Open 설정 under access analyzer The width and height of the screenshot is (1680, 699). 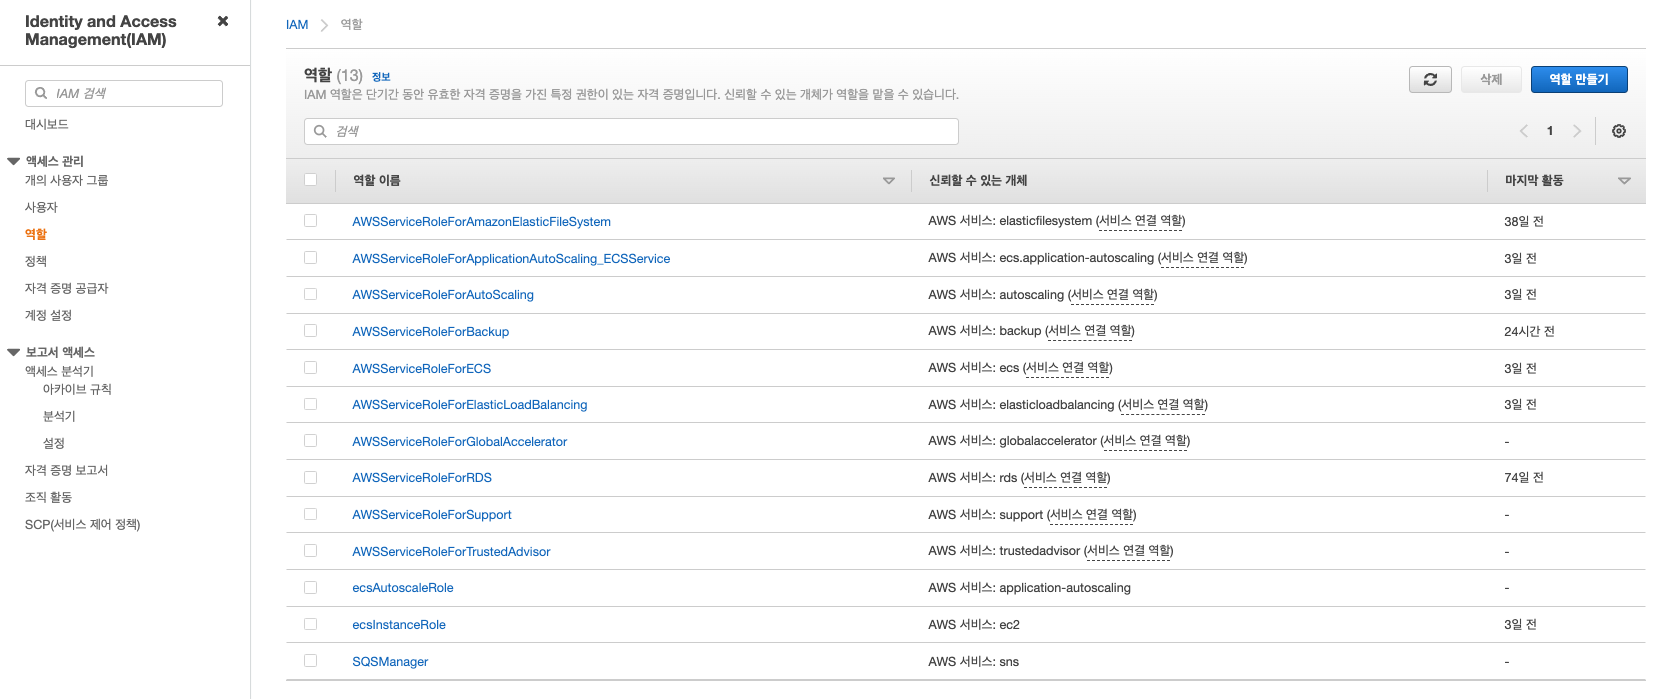click(54, 443)
